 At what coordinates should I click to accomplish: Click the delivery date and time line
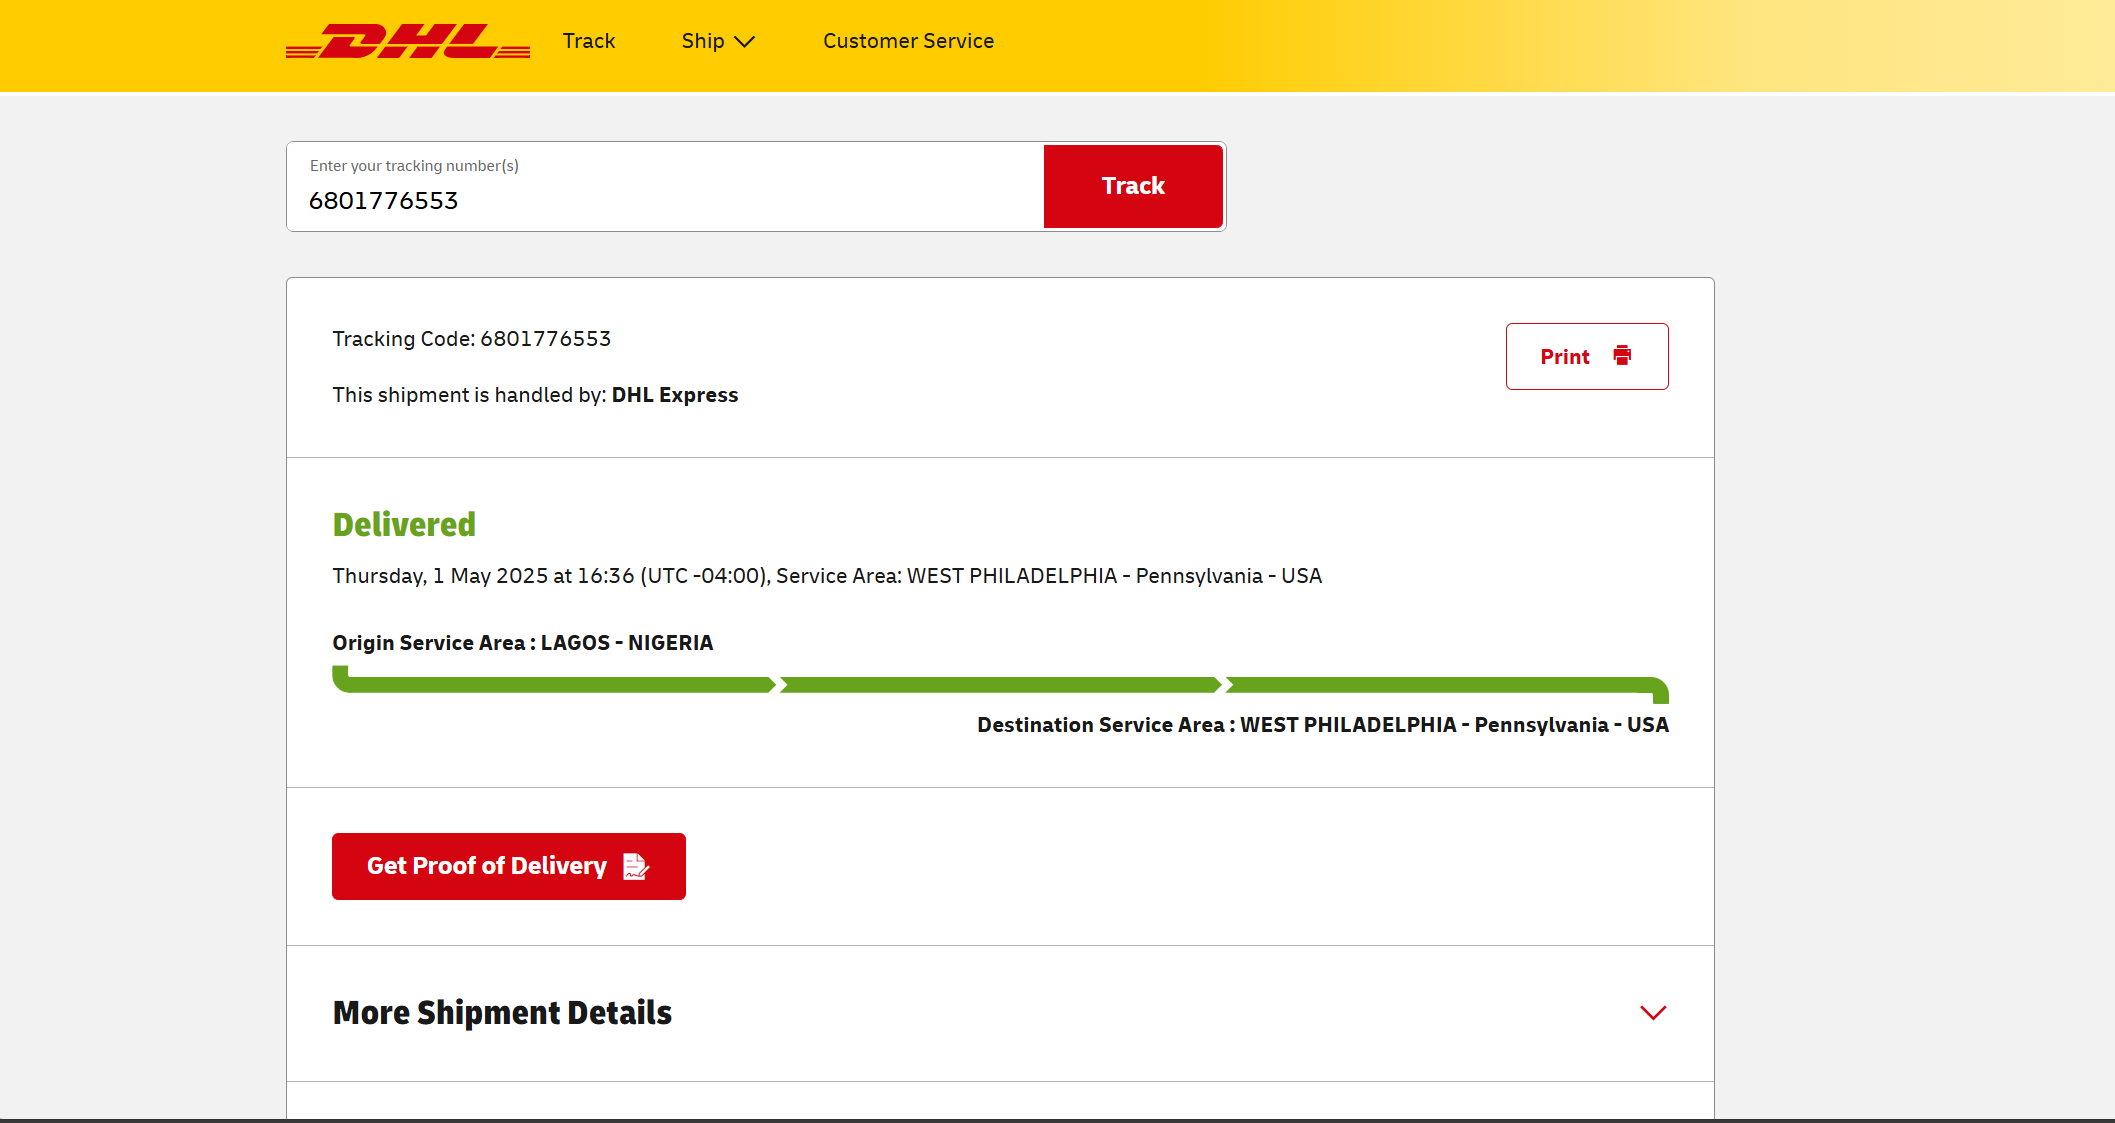(827, 576)
